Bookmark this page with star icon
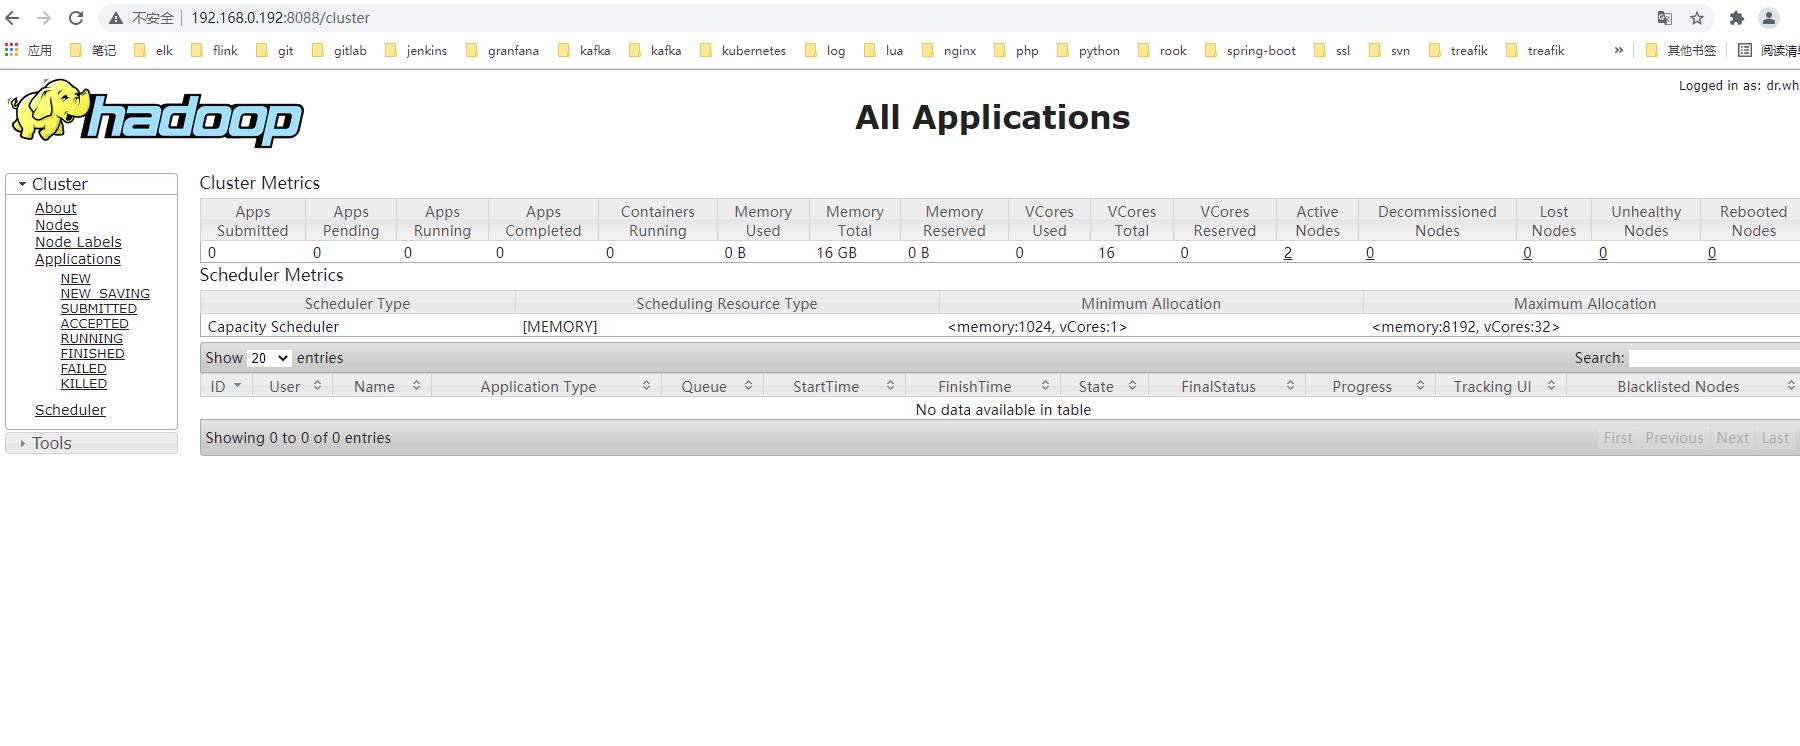1800x746 pixels. point(1697,18)
